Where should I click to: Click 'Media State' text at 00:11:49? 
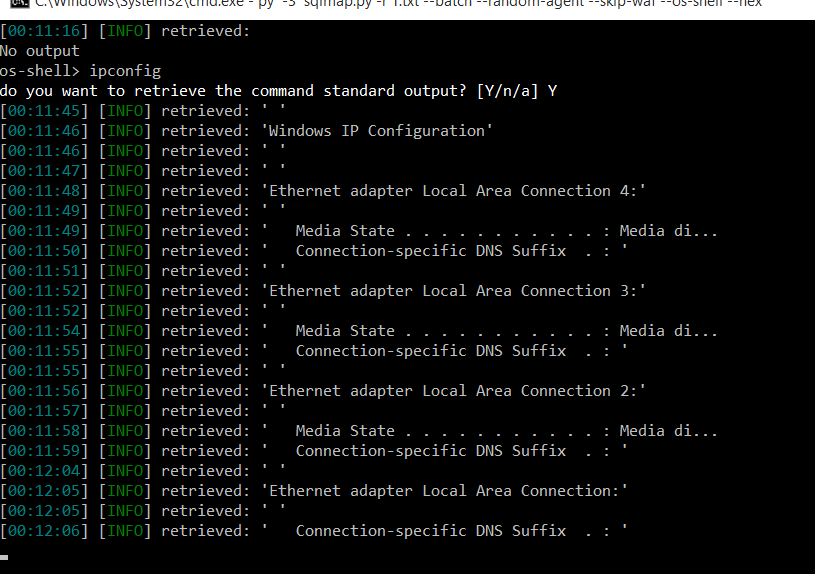(345, 231)
